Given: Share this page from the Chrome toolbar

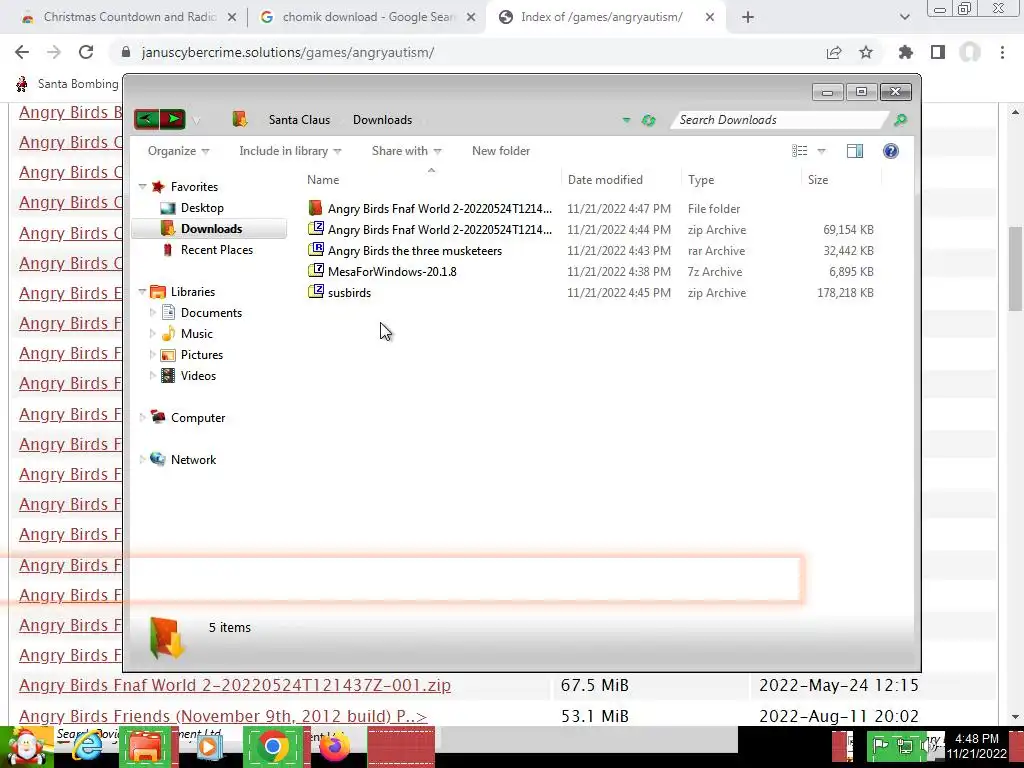Looking at the screenshot, I should [834, 52].
